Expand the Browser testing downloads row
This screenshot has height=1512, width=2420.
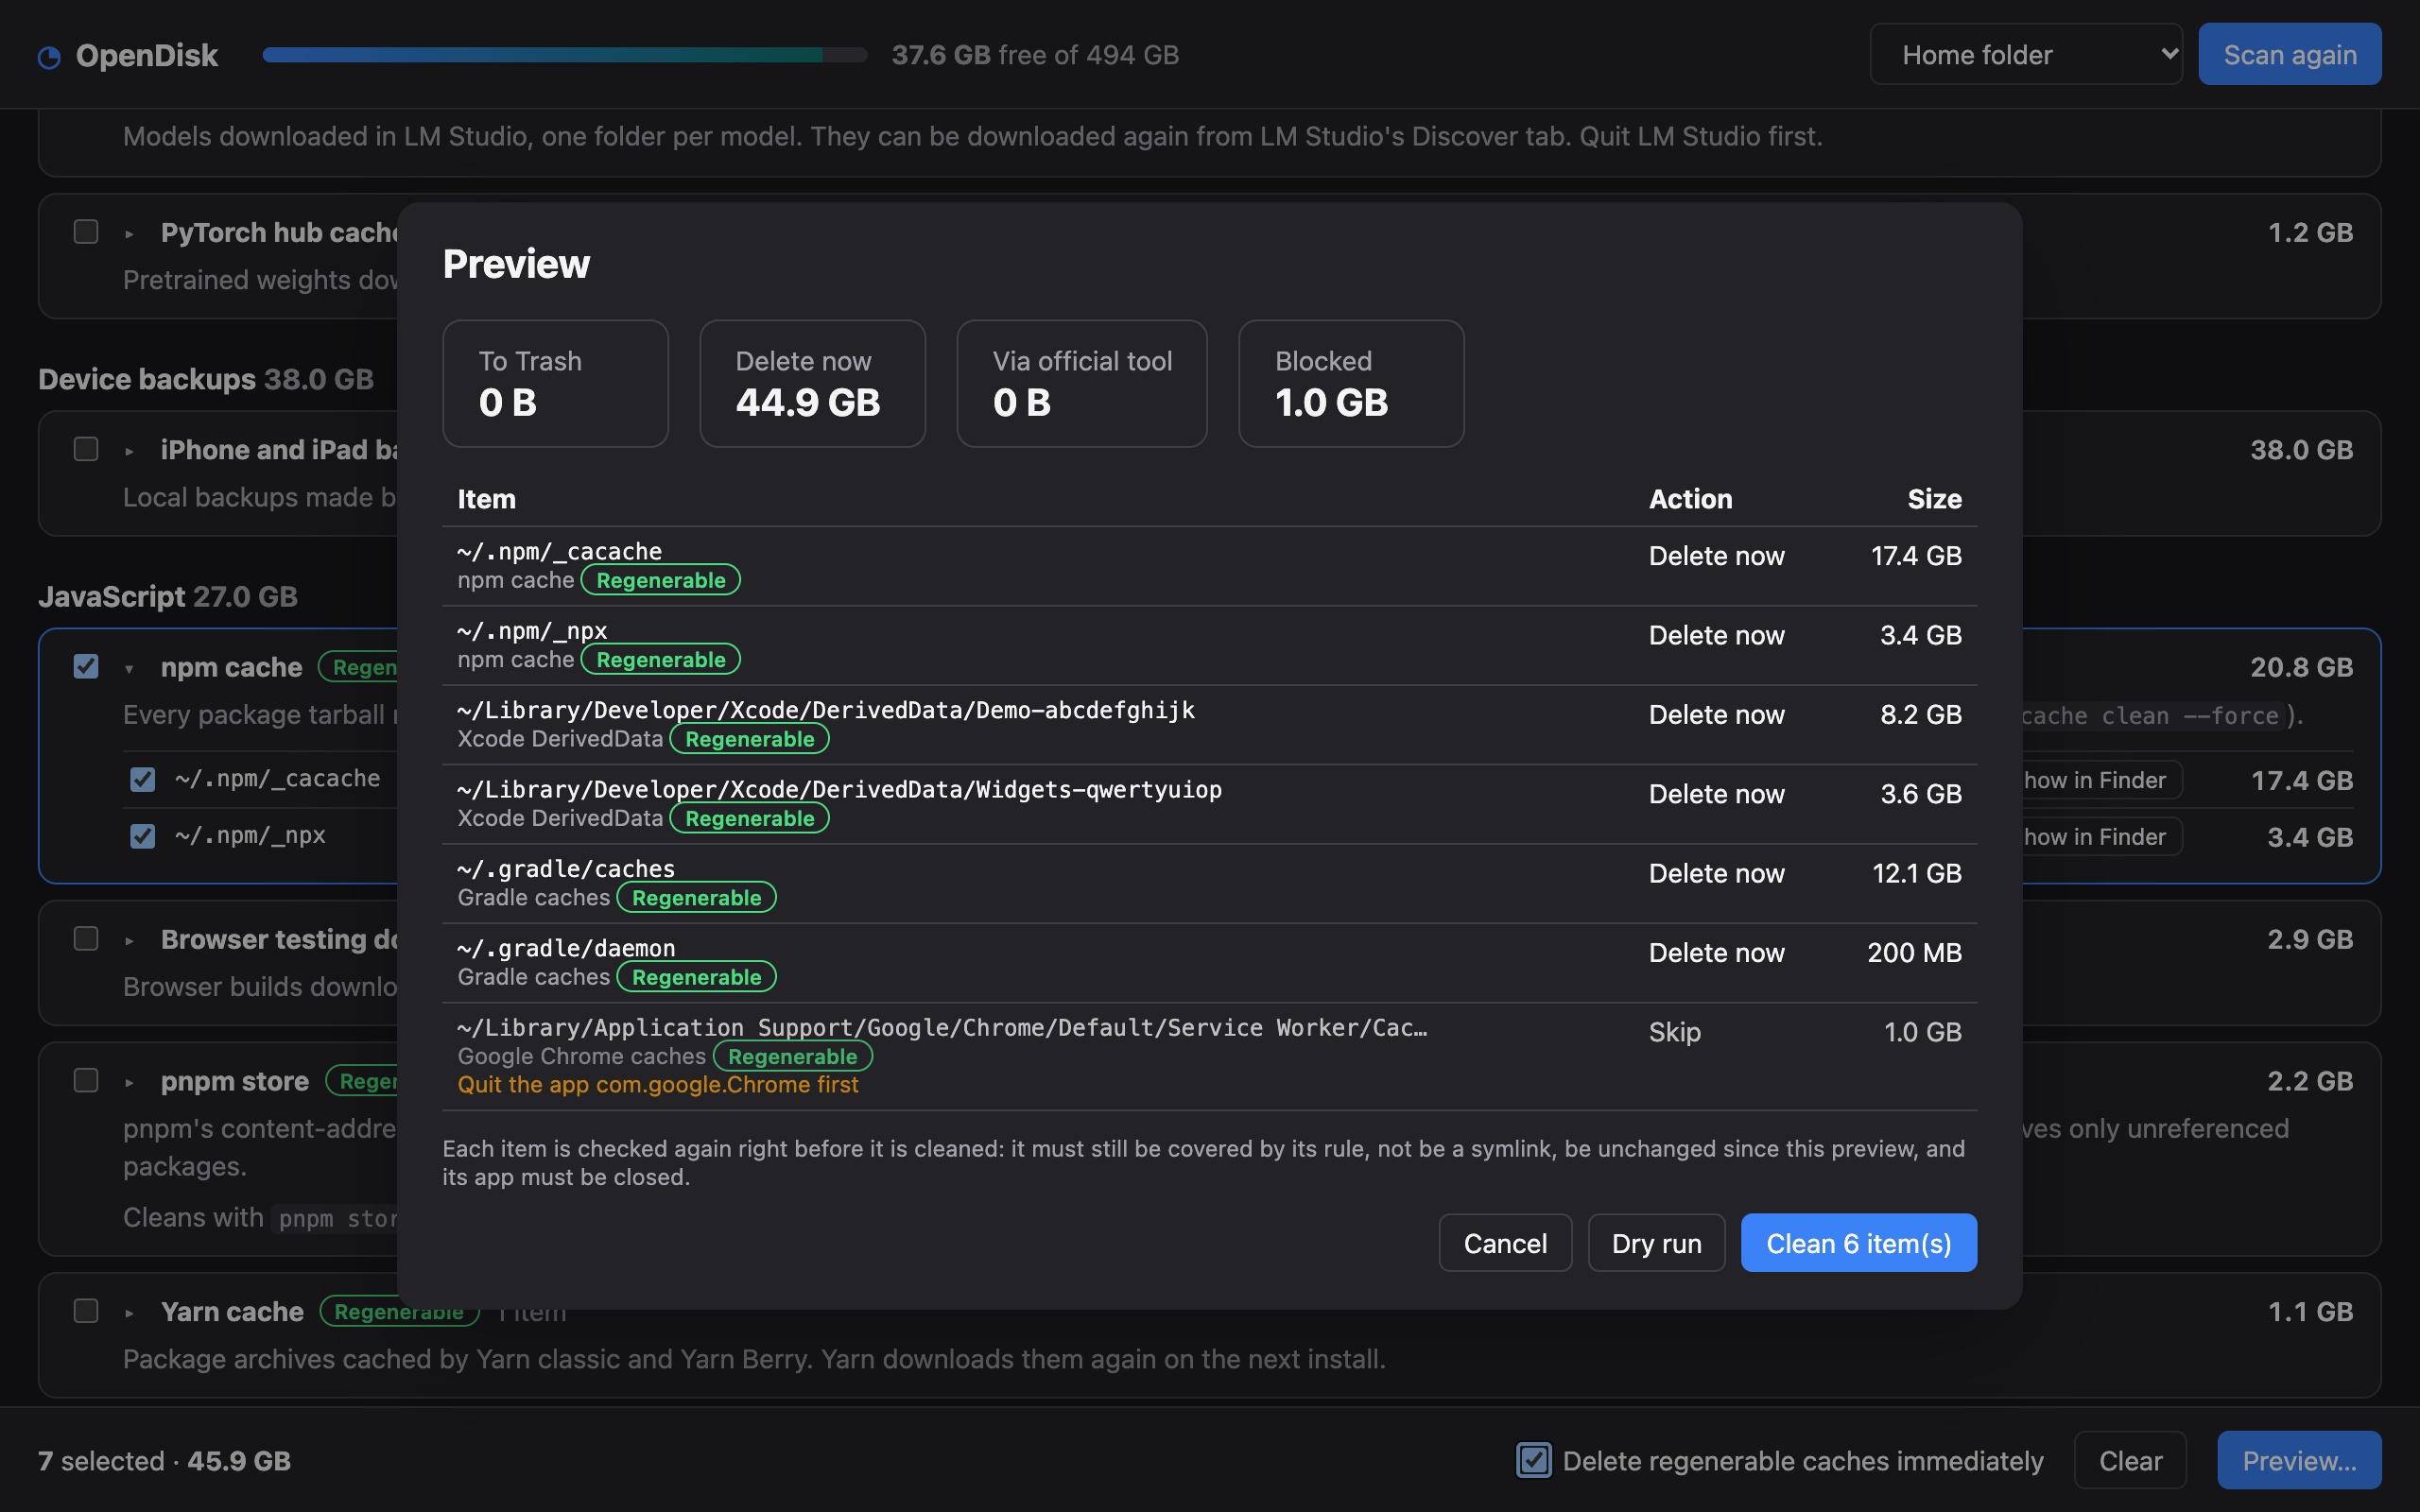(x=129, y=941)
